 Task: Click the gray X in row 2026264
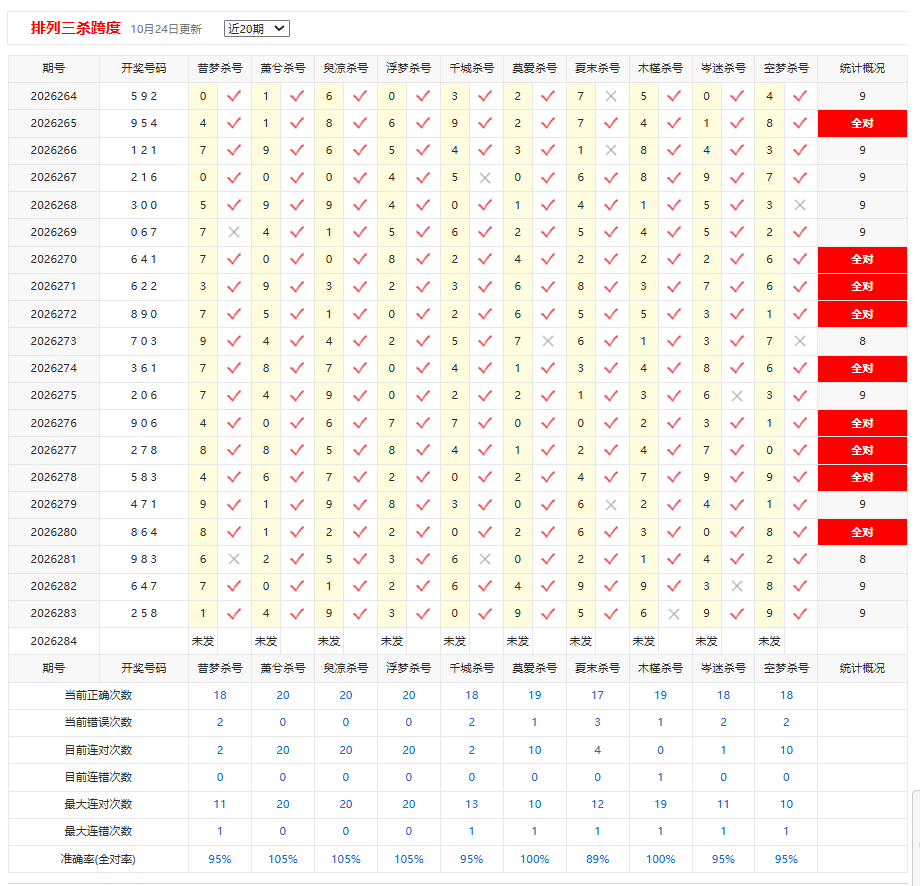point(611,96)
